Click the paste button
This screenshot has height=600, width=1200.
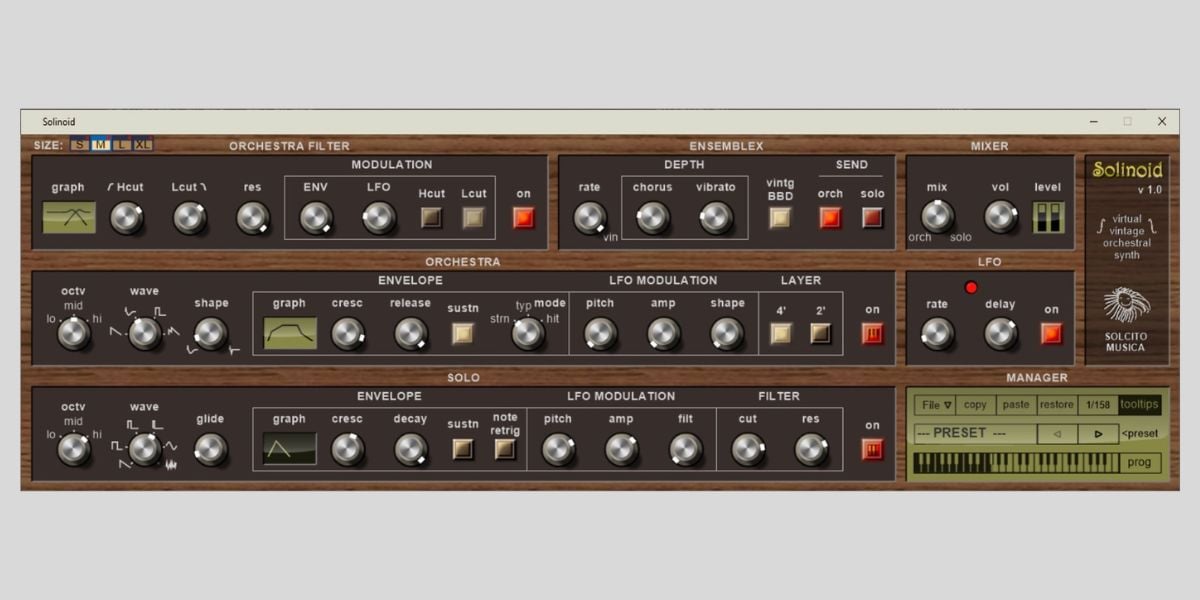point(1015,405)
